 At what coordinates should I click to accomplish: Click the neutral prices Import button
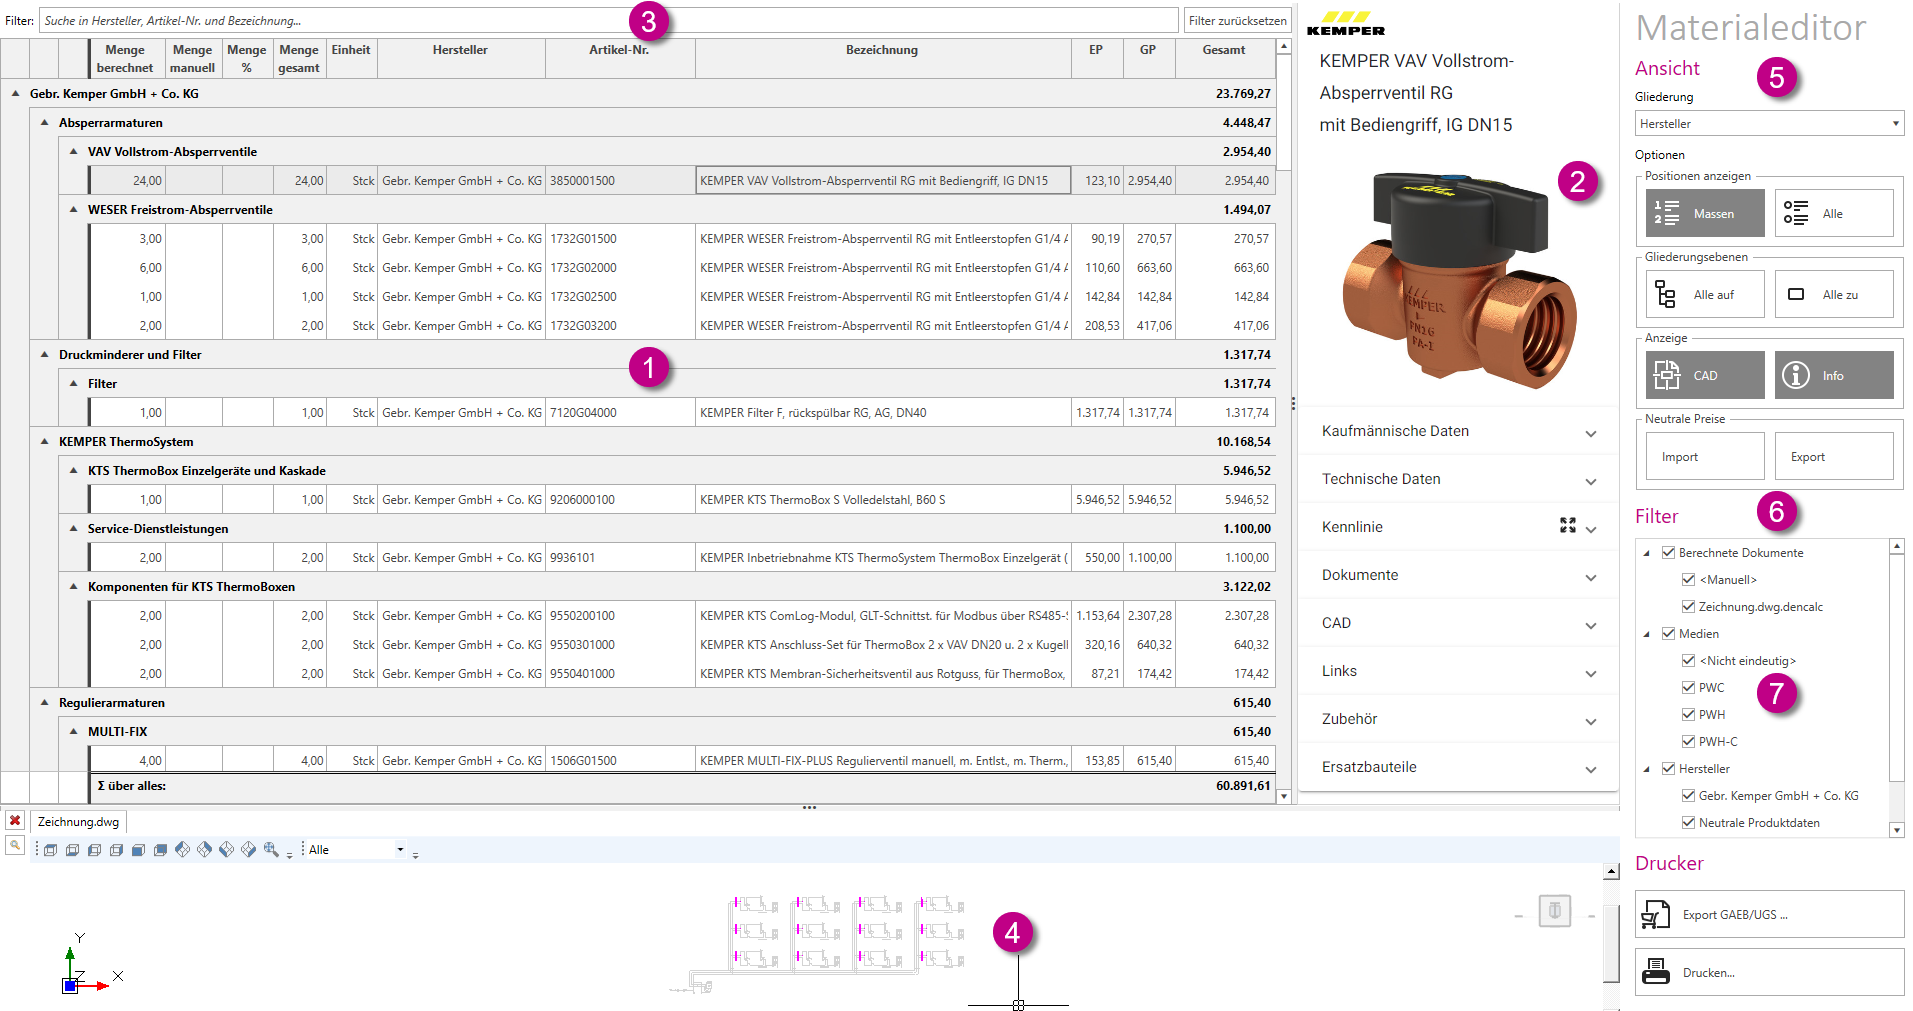[x=1705, y=456]
